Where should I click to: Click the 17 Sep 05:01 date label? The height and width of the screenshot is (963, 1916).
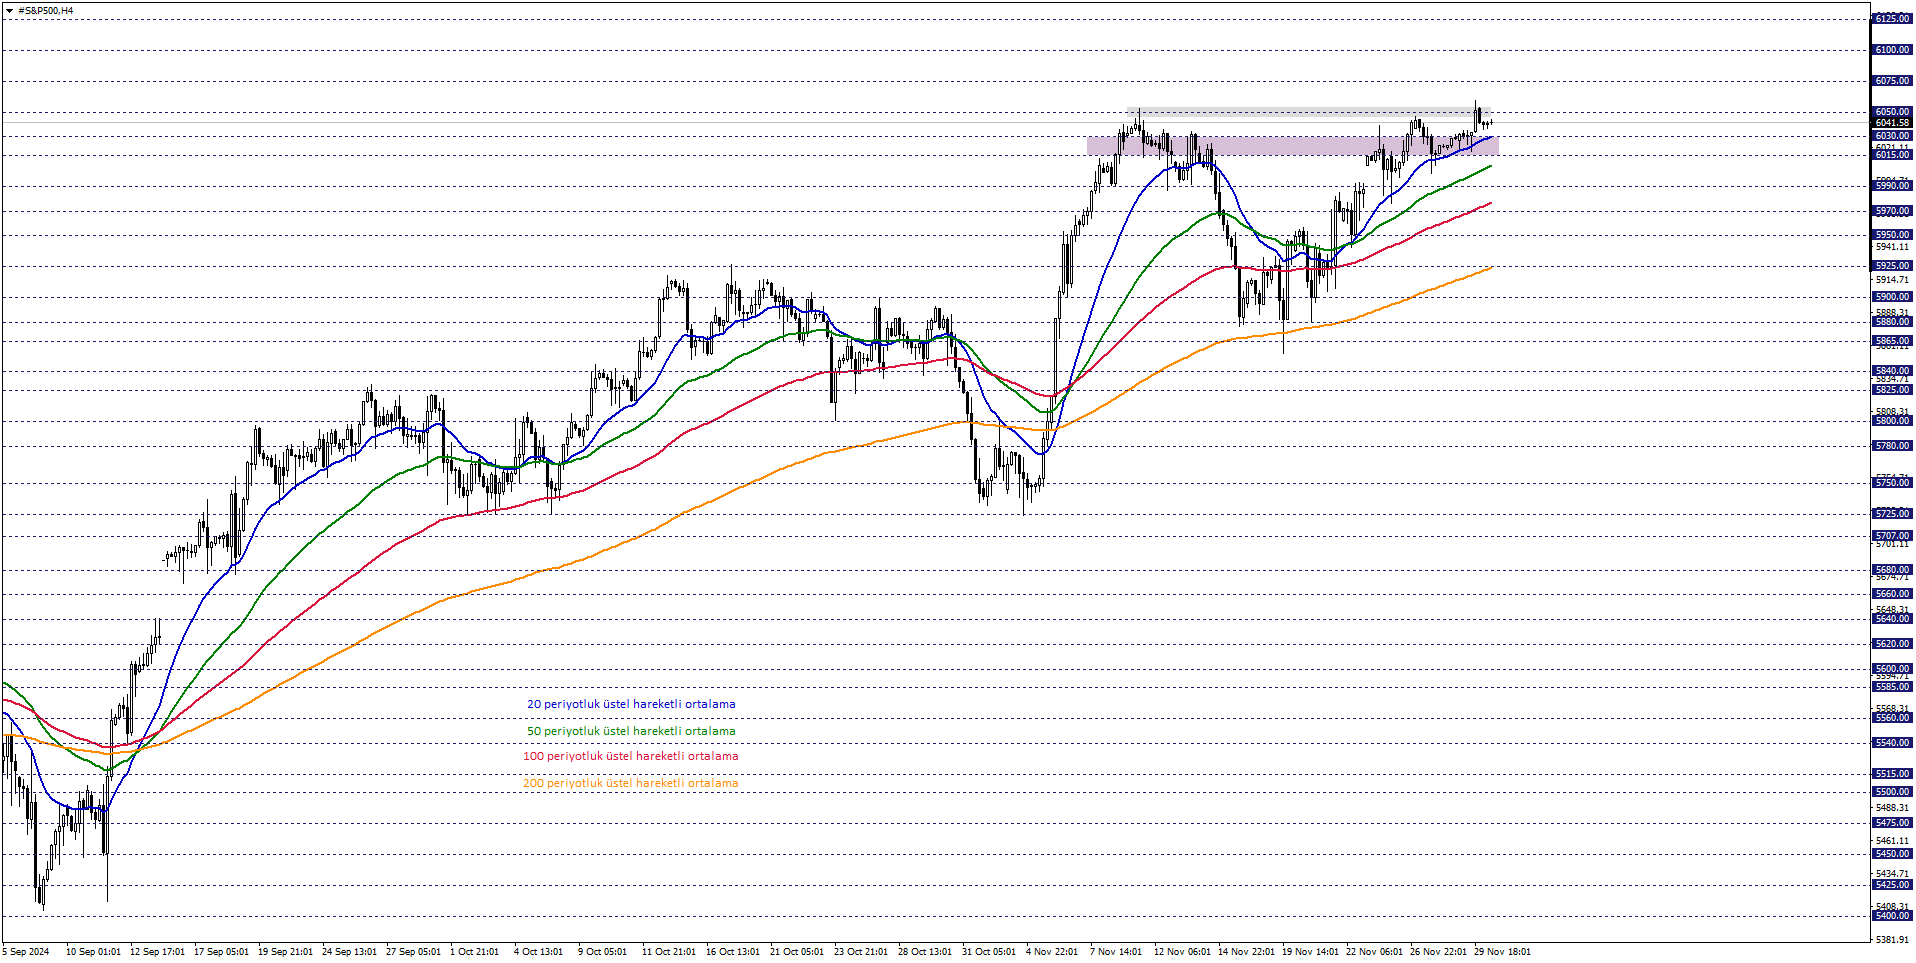pos(221,952)
